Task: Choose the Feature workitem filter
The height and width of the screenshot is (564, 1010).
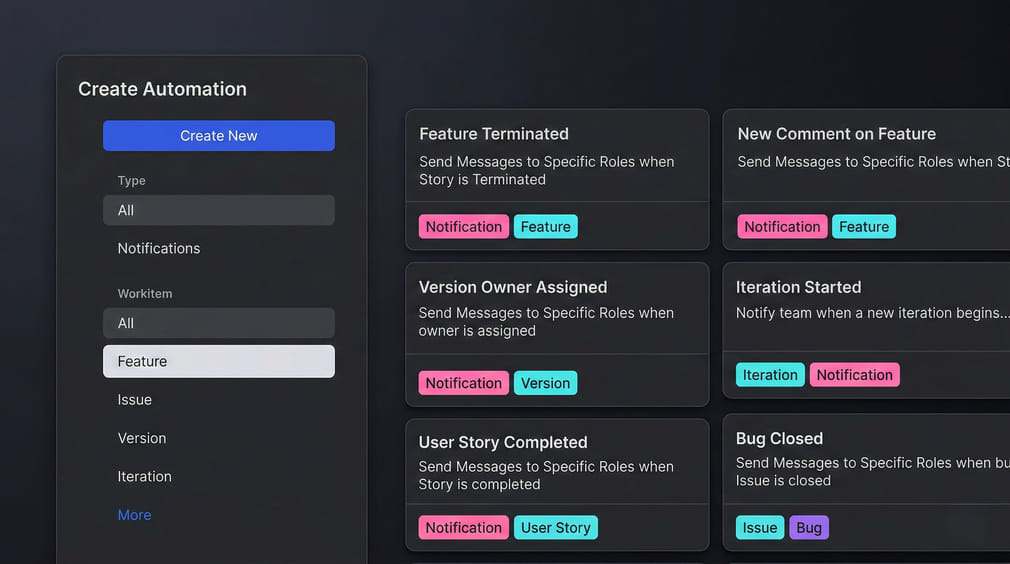Action: pyautogui.click(x=218, y=361)
